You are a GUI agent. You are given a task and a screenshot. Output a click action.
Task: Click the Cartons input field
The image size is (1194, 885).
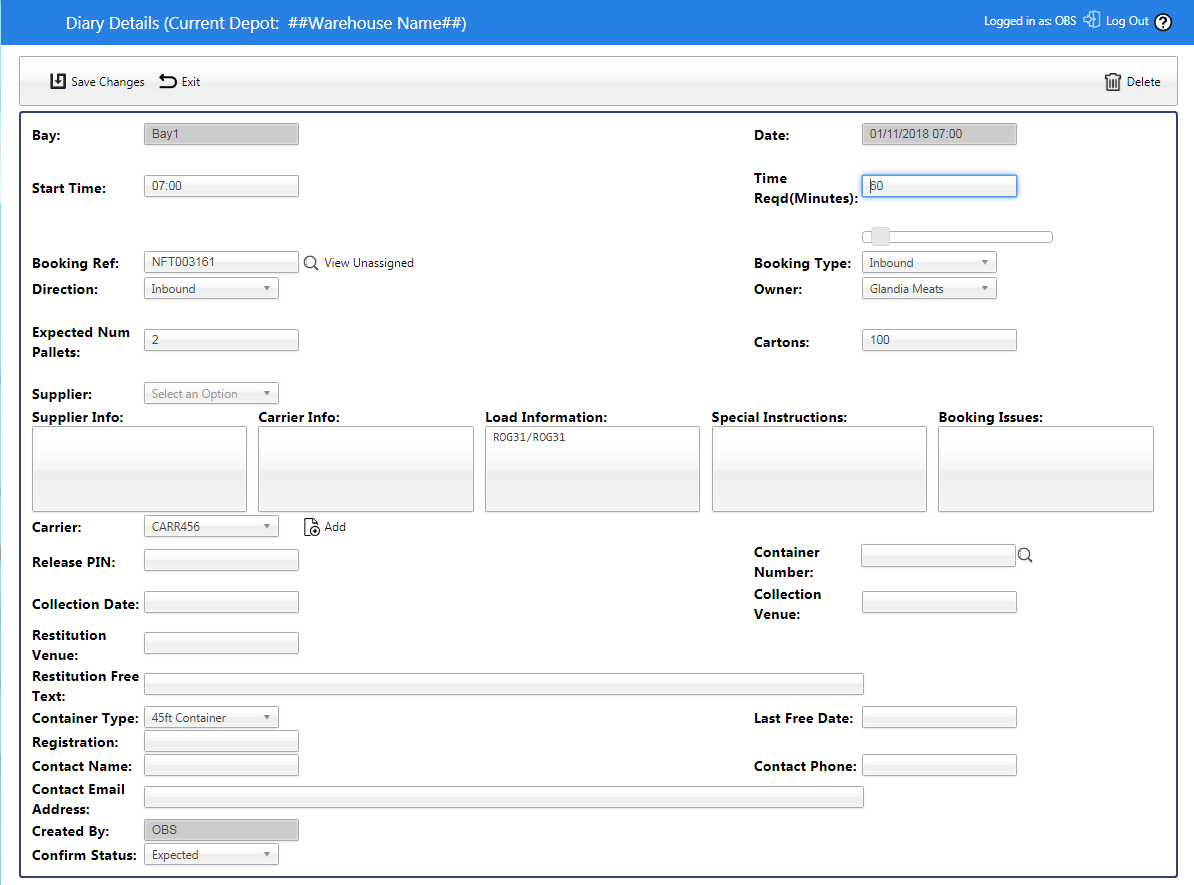pyautogui.click(x=939, y=340)
